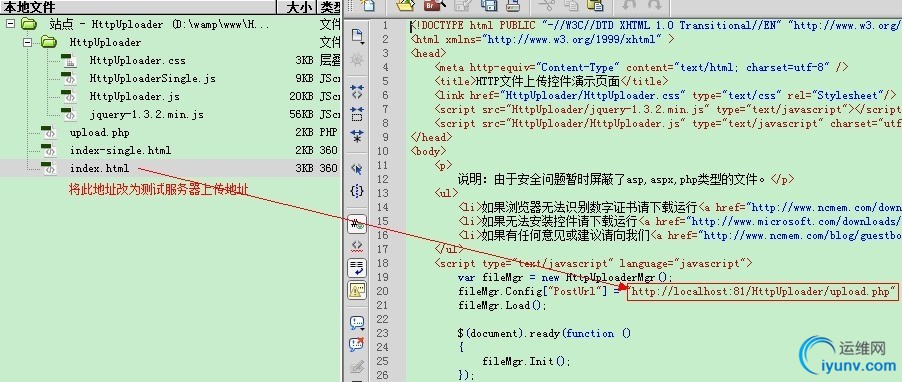Click the Select Parent Tag icon
902x382 pixels.
357,169
